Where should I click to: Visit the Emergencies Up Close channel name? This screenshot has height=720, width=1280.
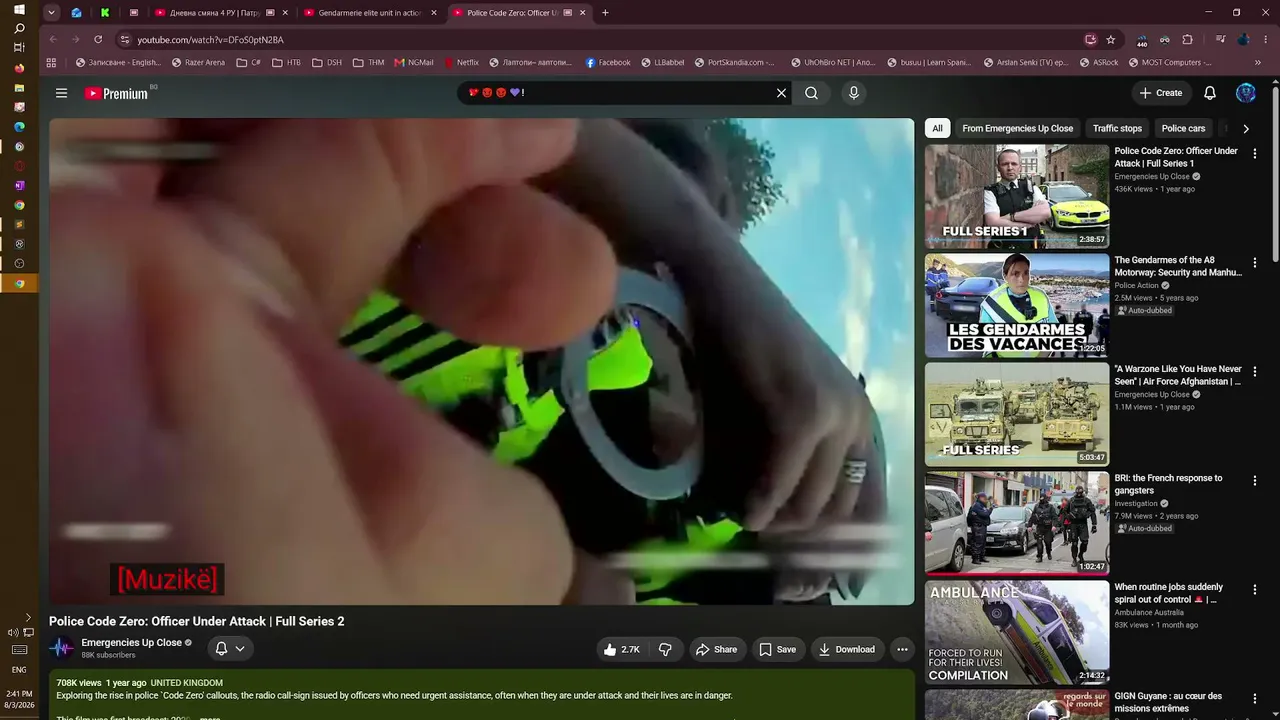coord(131,643)
